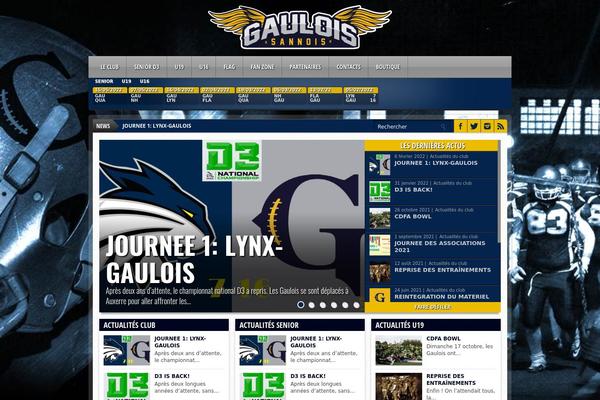This screenshot has width=600, height=400.
Task: Open D3 Is Back! under Actualités Club
Action: point(172,376)
